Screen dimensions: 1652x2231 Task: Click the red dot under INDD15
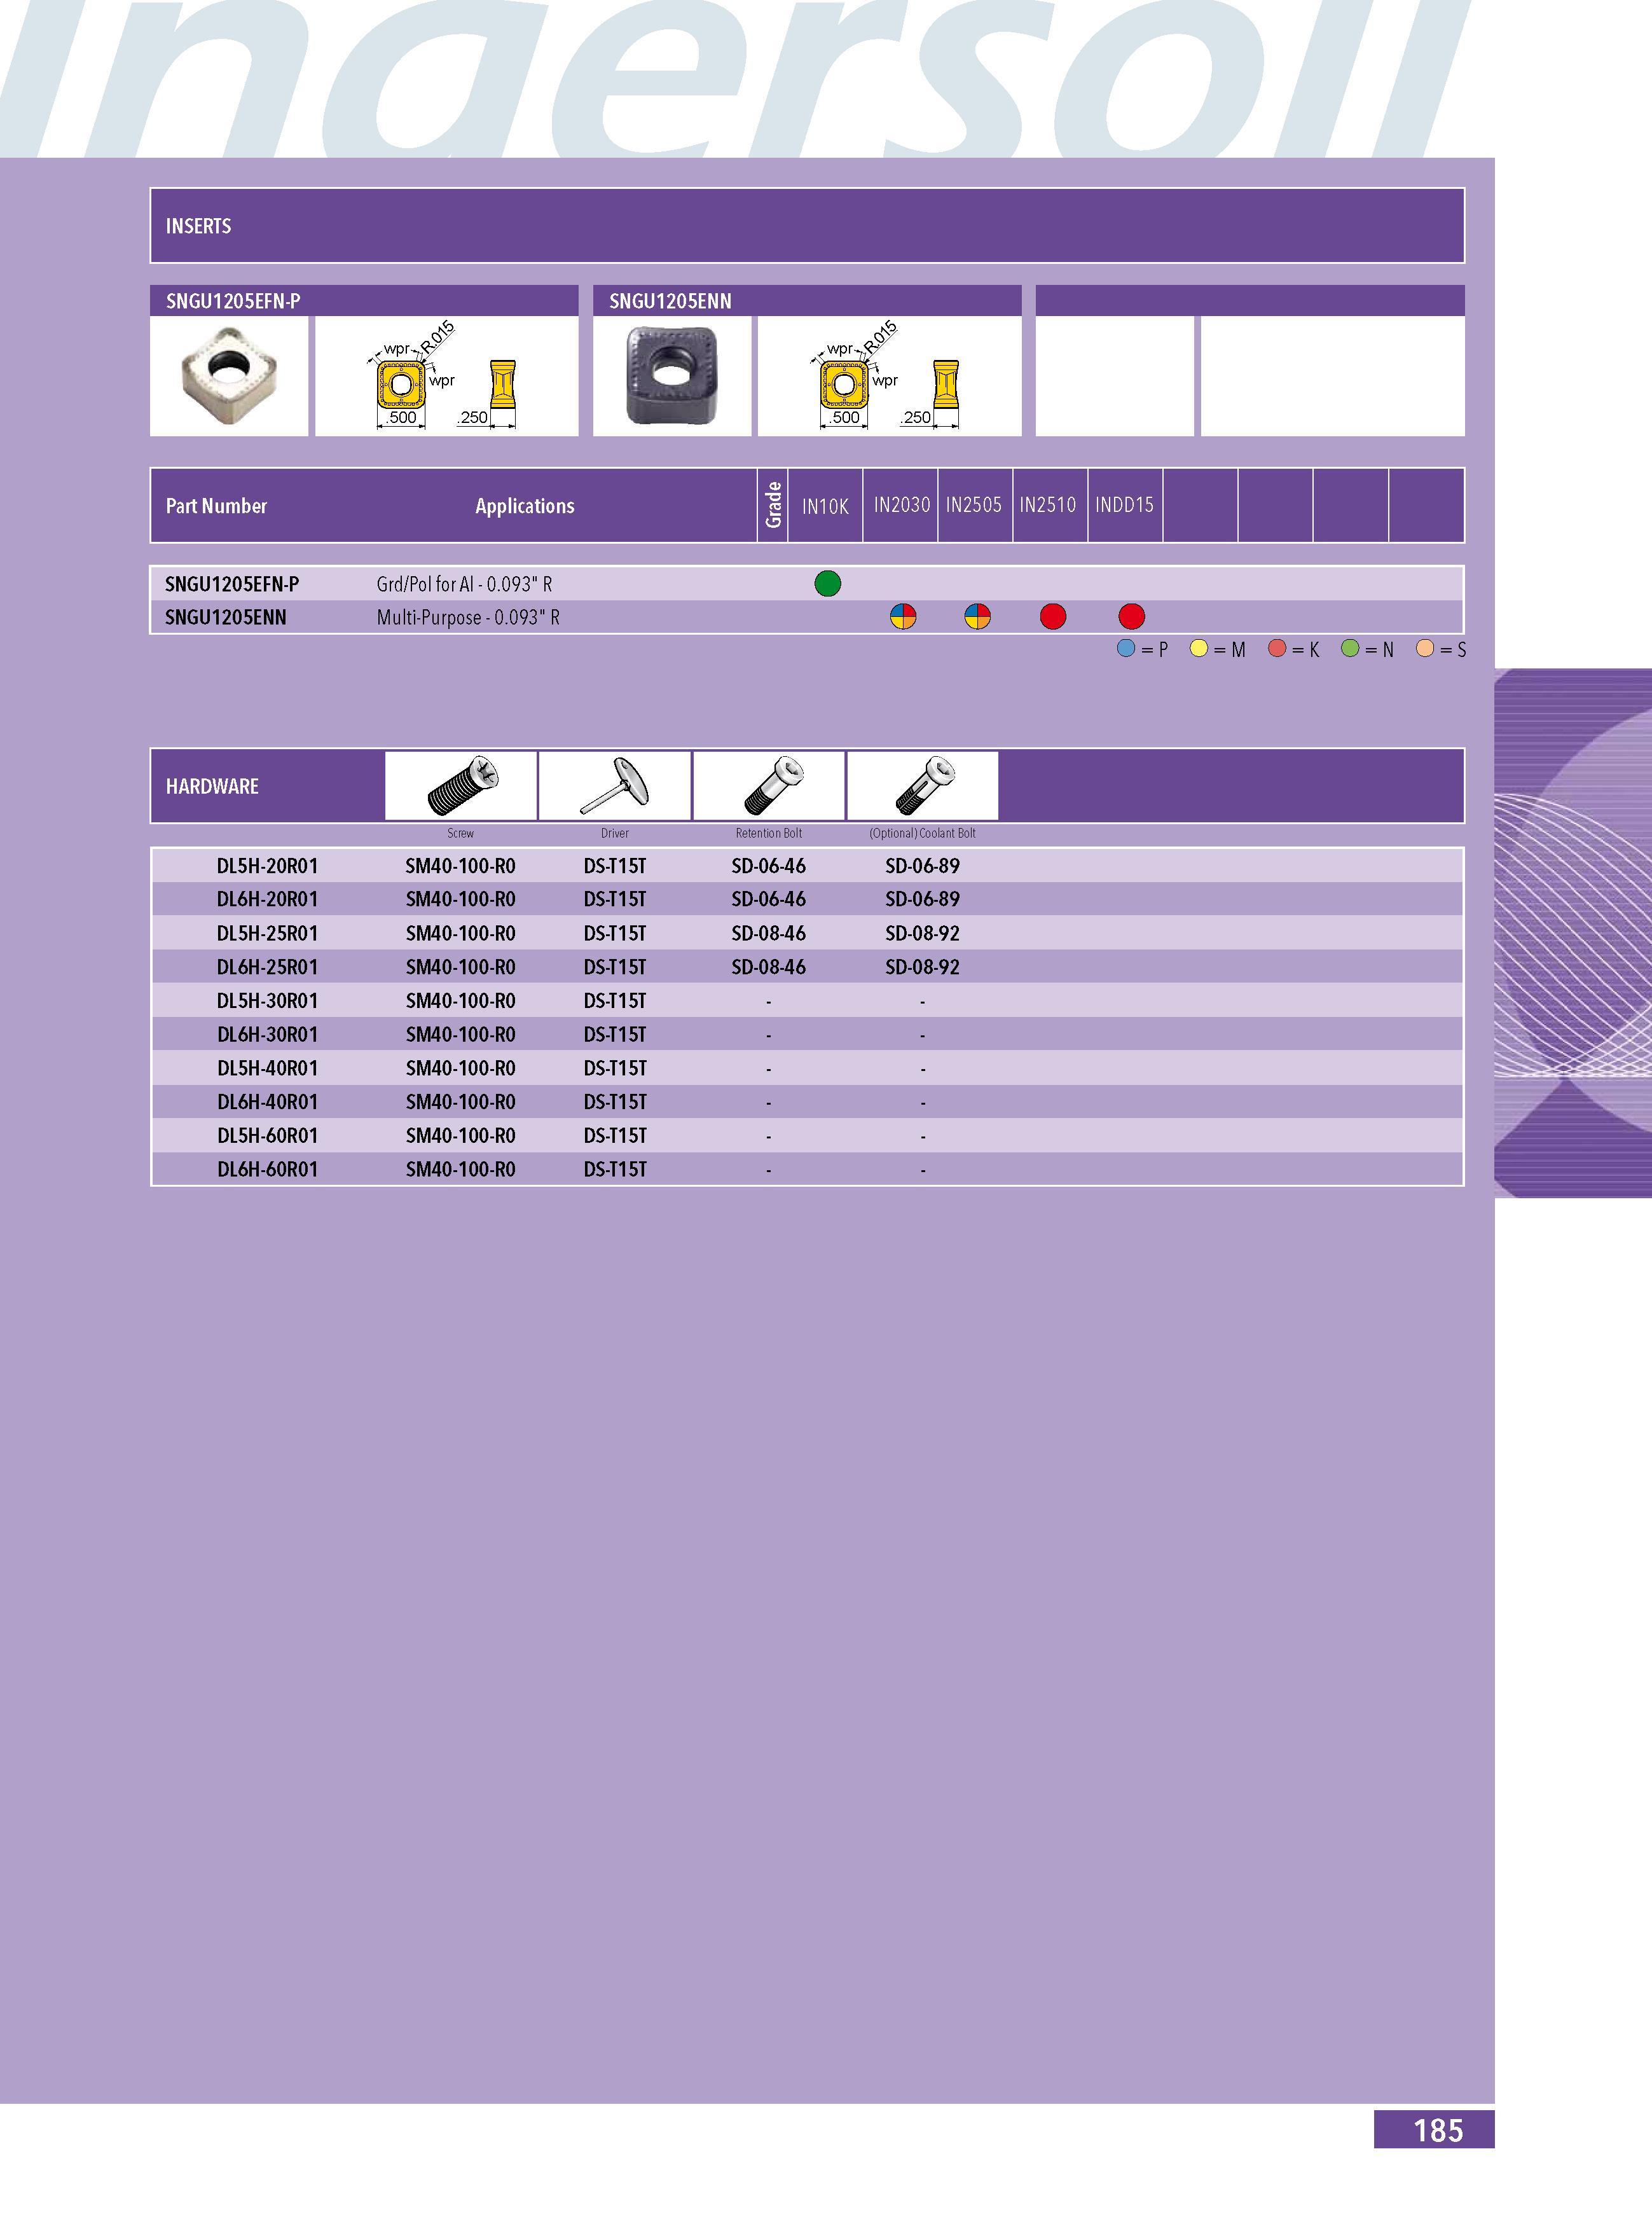tap(1131, 616)
